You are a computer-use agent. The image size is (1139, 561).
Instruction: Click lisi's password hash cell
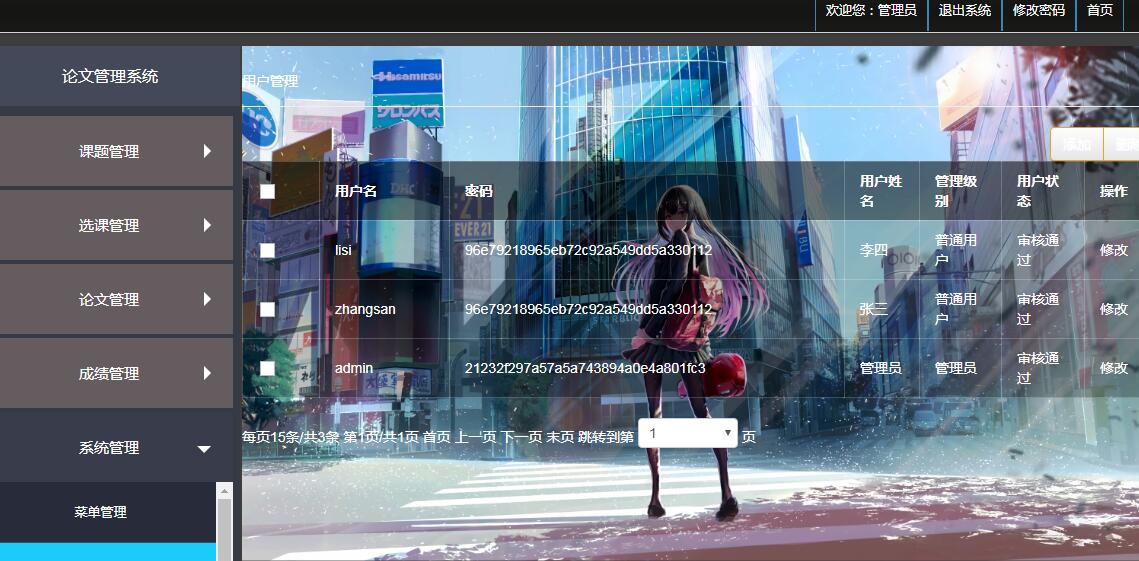click(588, 250)
